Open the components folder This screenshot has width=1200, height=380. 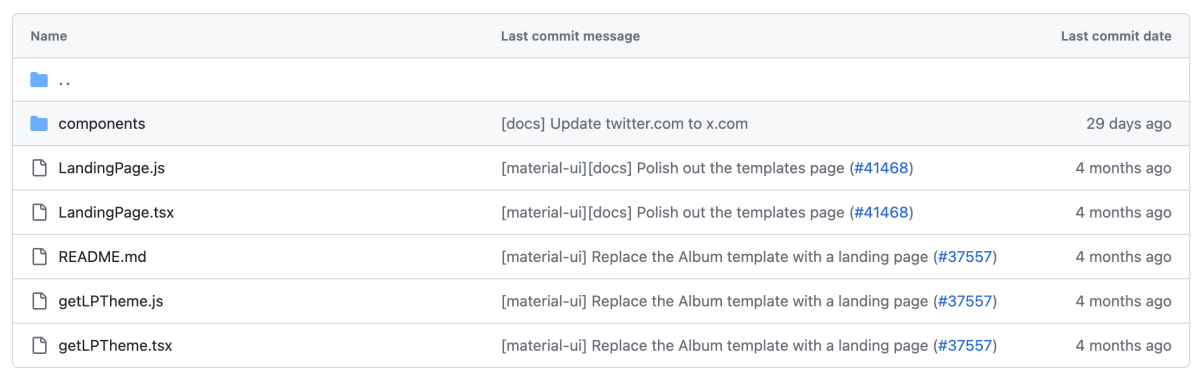(x=102, y=124)
